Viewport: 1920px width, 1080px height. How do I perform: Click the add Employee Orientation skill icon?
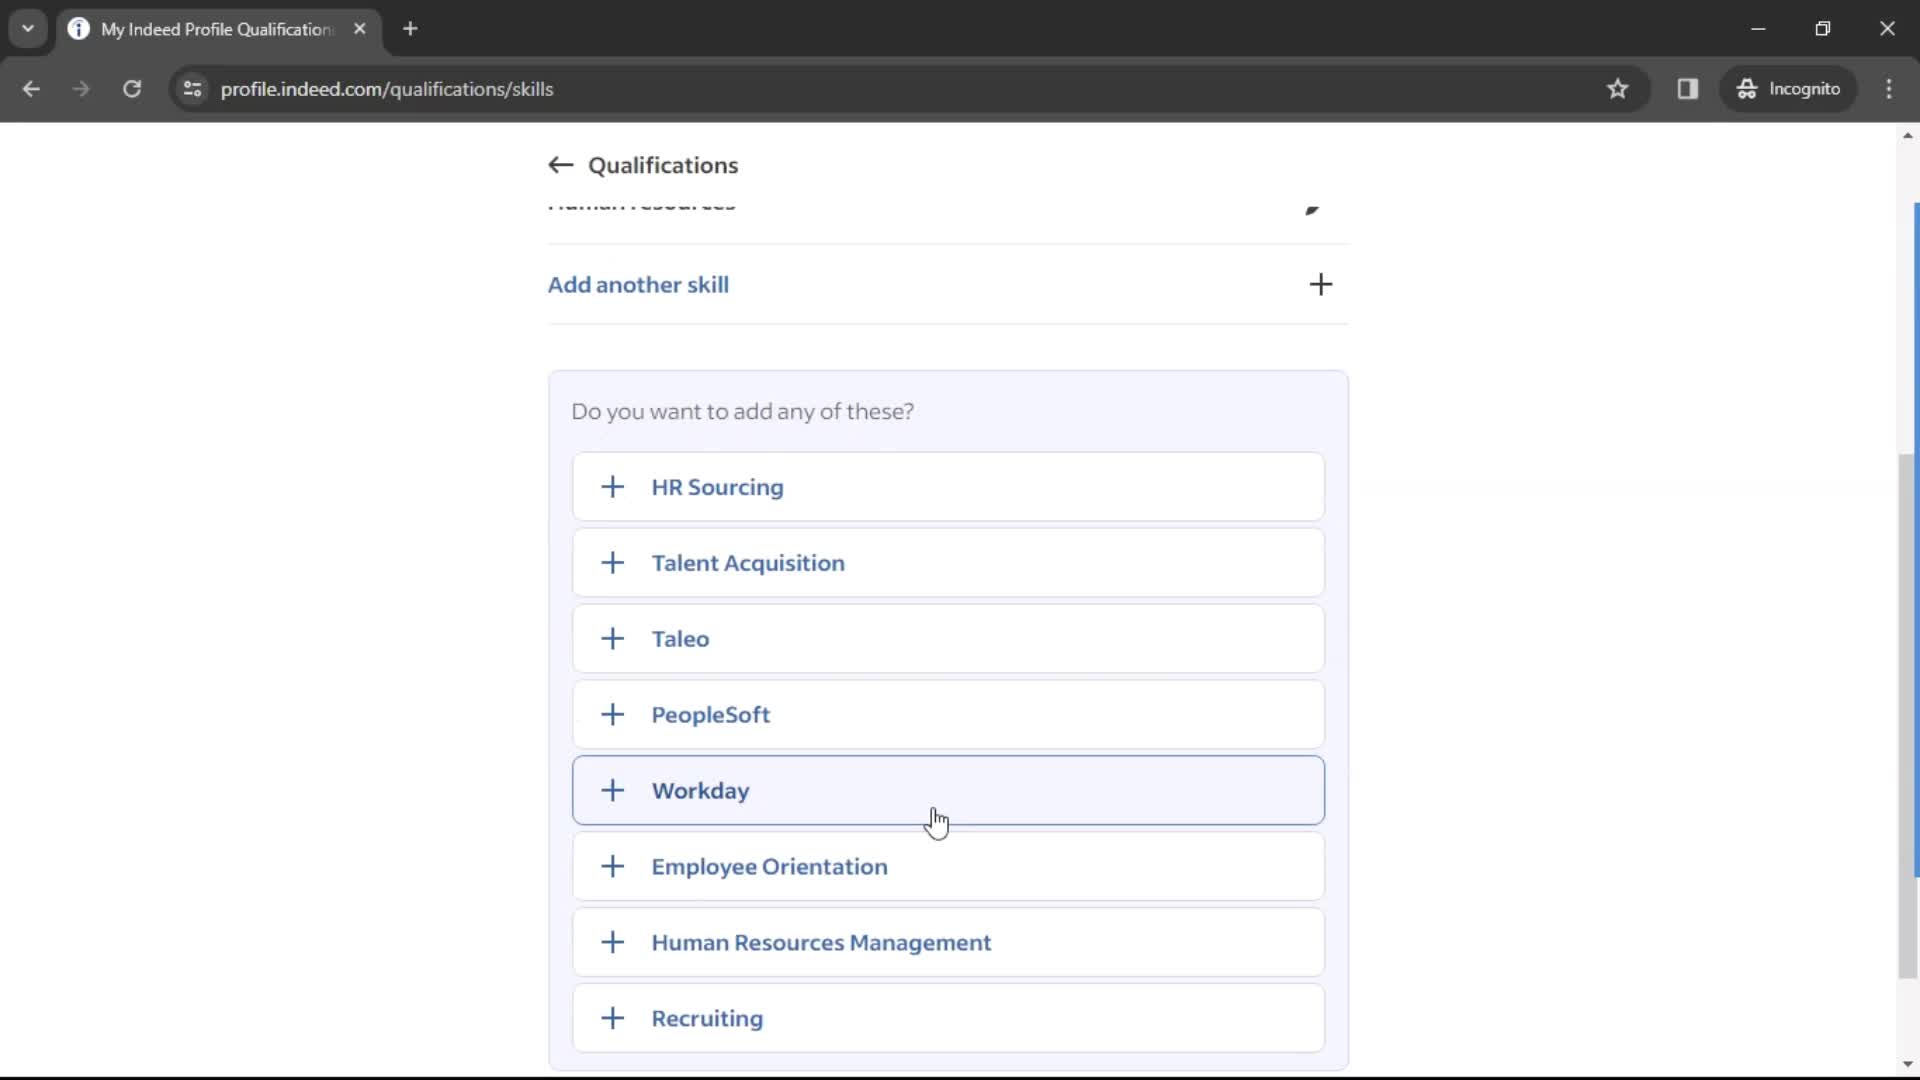(x=612, y=866)
